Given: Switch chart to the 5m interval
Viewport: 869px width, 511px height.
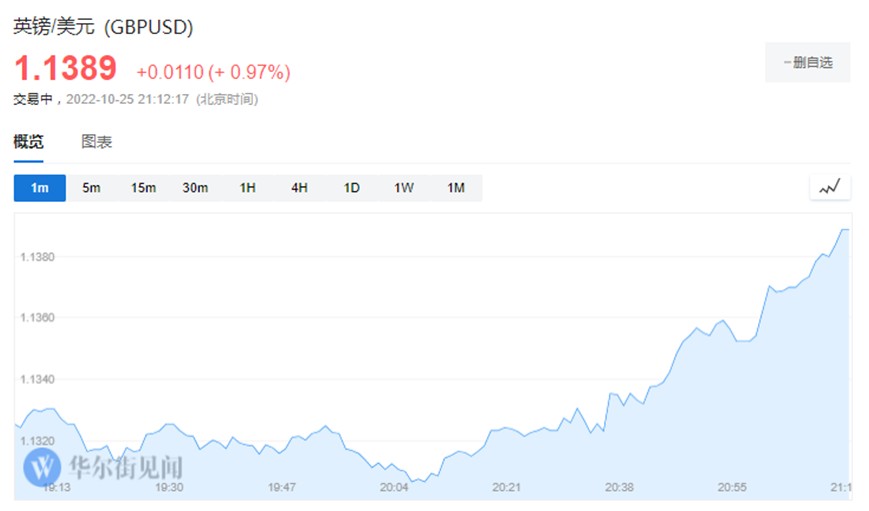Looking at the screenshot, I should click(92, 188).
